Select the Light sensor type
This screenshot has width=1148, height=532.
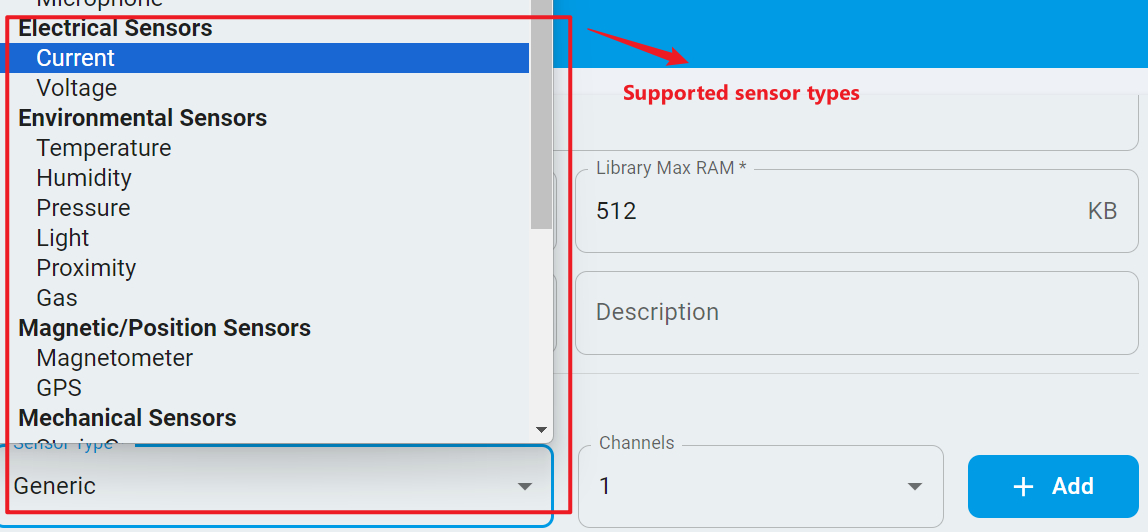63,238
